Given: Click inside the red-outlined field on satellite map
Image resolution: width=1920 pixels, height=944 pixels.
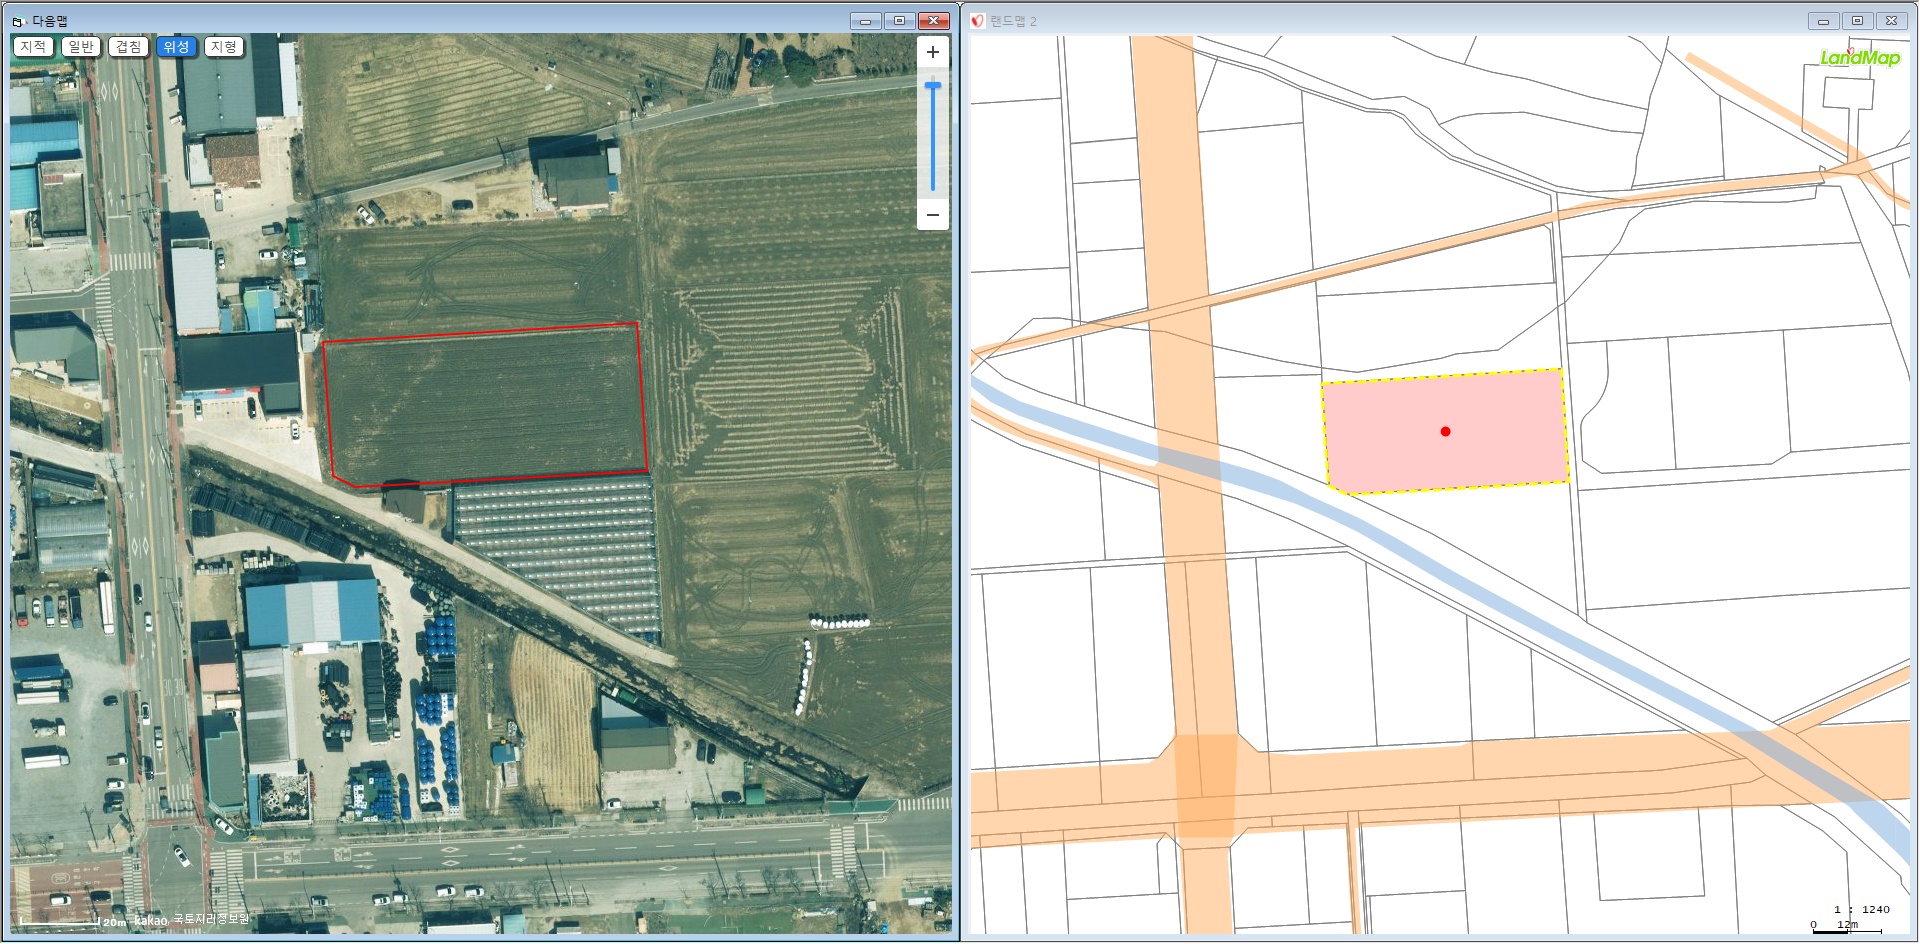Looking at the screenshot, I should point(485,405).
